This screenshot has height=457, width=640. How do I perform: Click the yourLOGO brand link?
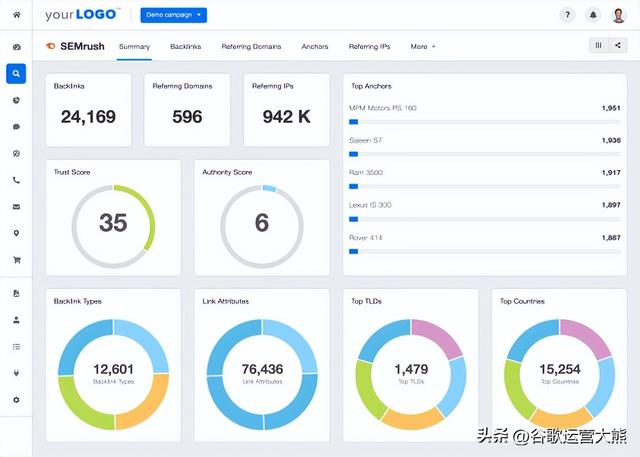82,15
